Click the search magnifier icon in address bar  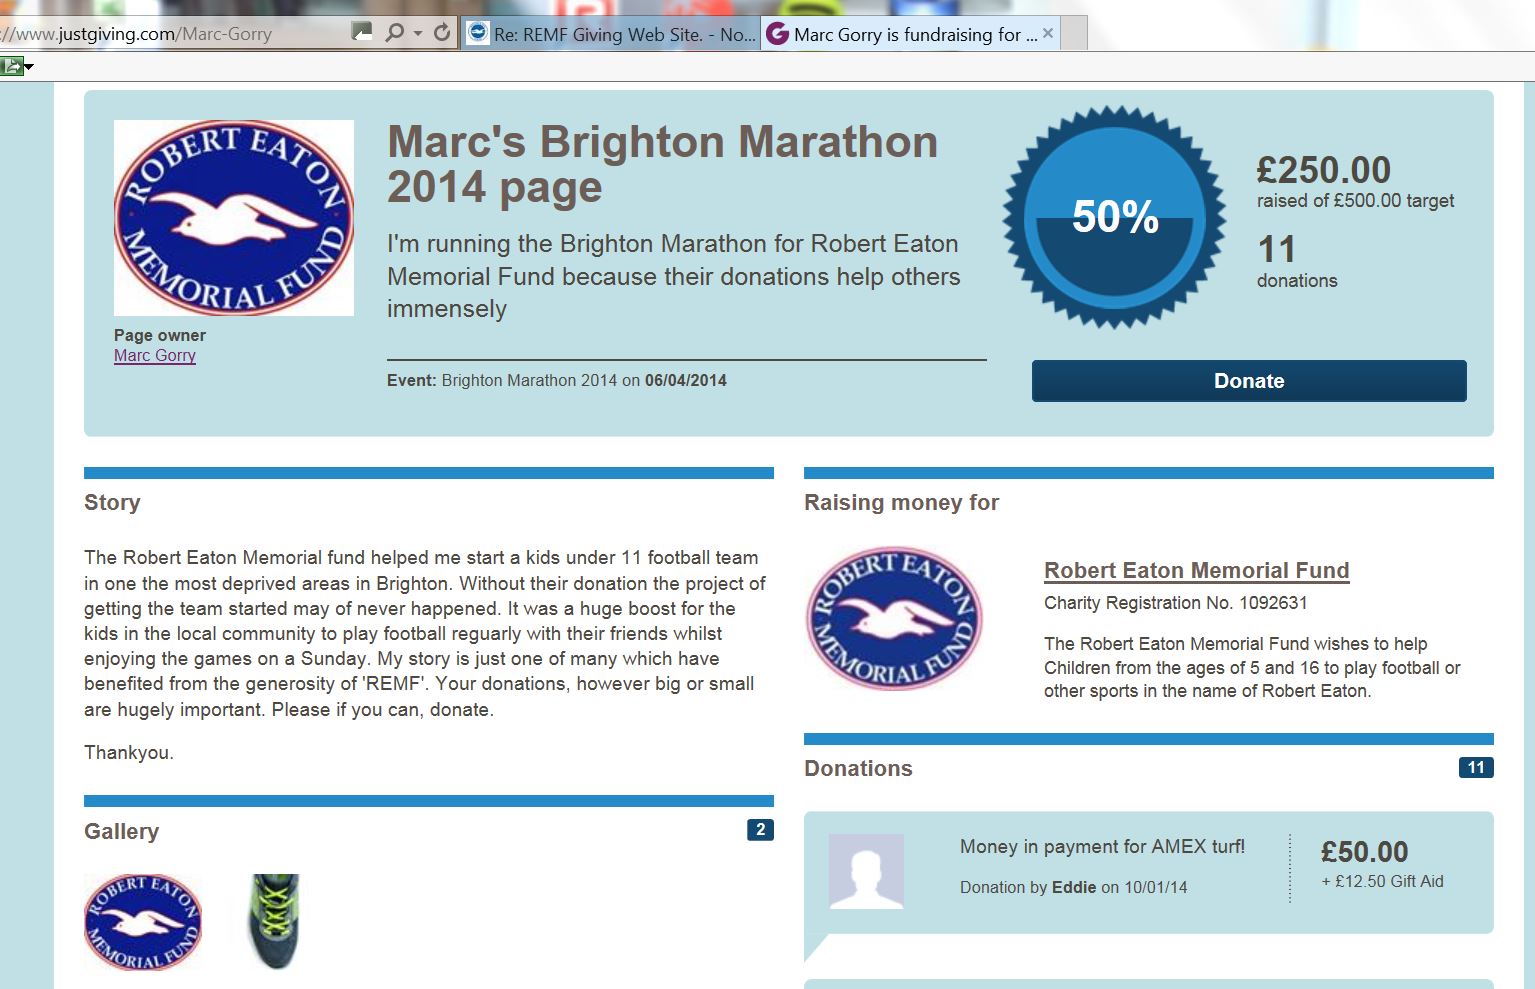(x=395, y=33)
